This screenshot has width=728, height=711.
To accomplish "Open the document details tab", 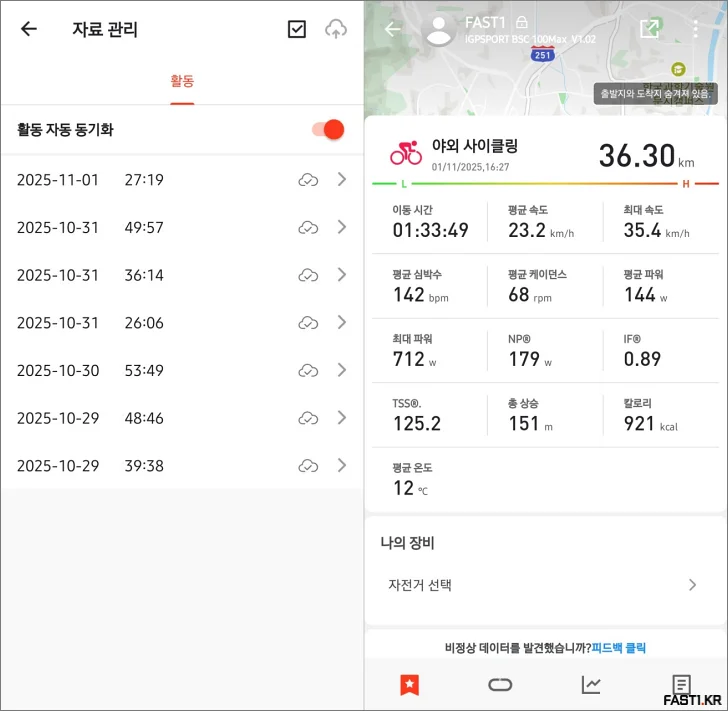I will pyautogui.click(x=681, y=685).
